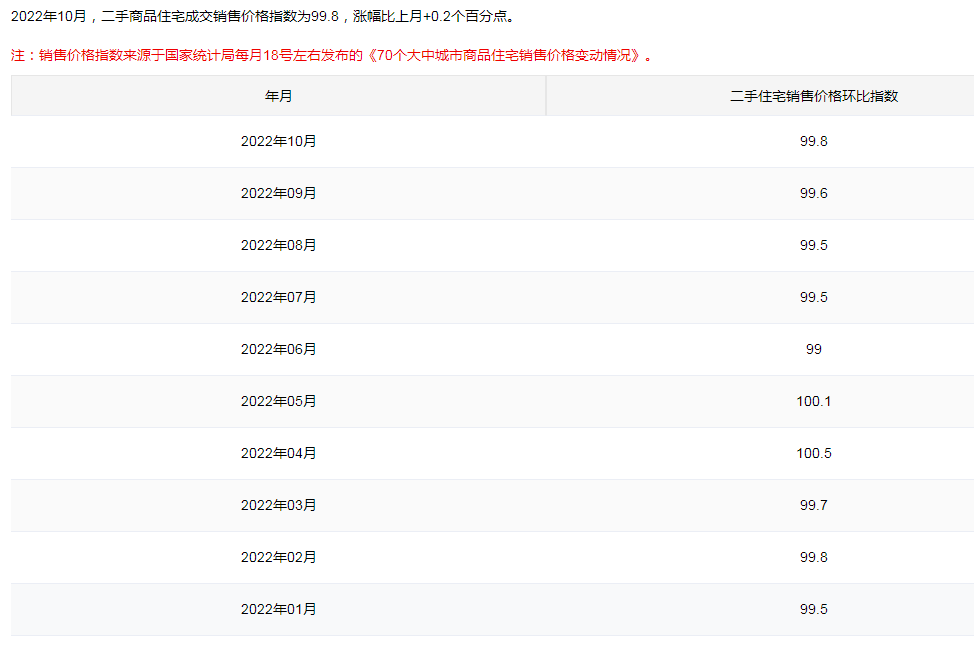Viewport: 974px width, 650px height.
Task: Click the 2022年02月 date cell
Action: pyautogui.click(x=278, y=557)
